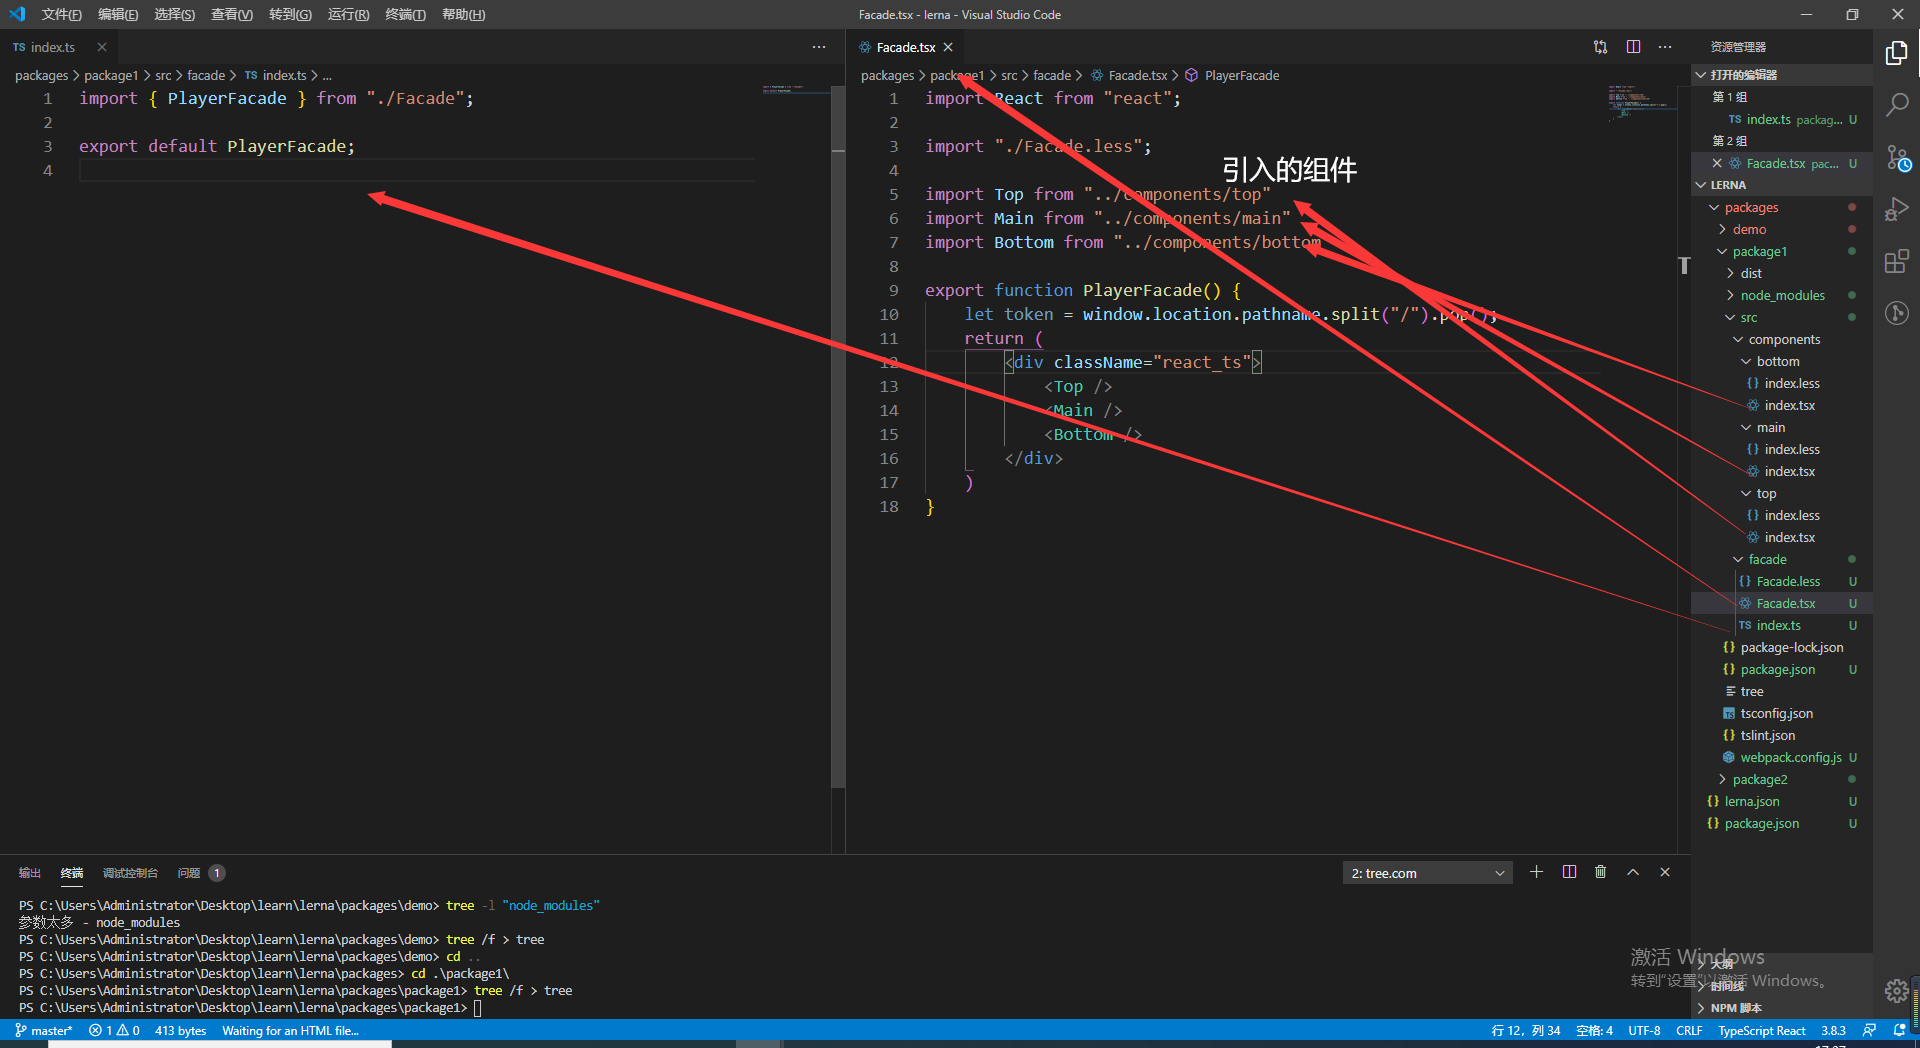Expand the demo folder
Image resolution: width=1920 pixels, height=1048 pixels.
tap(1749, 229)
